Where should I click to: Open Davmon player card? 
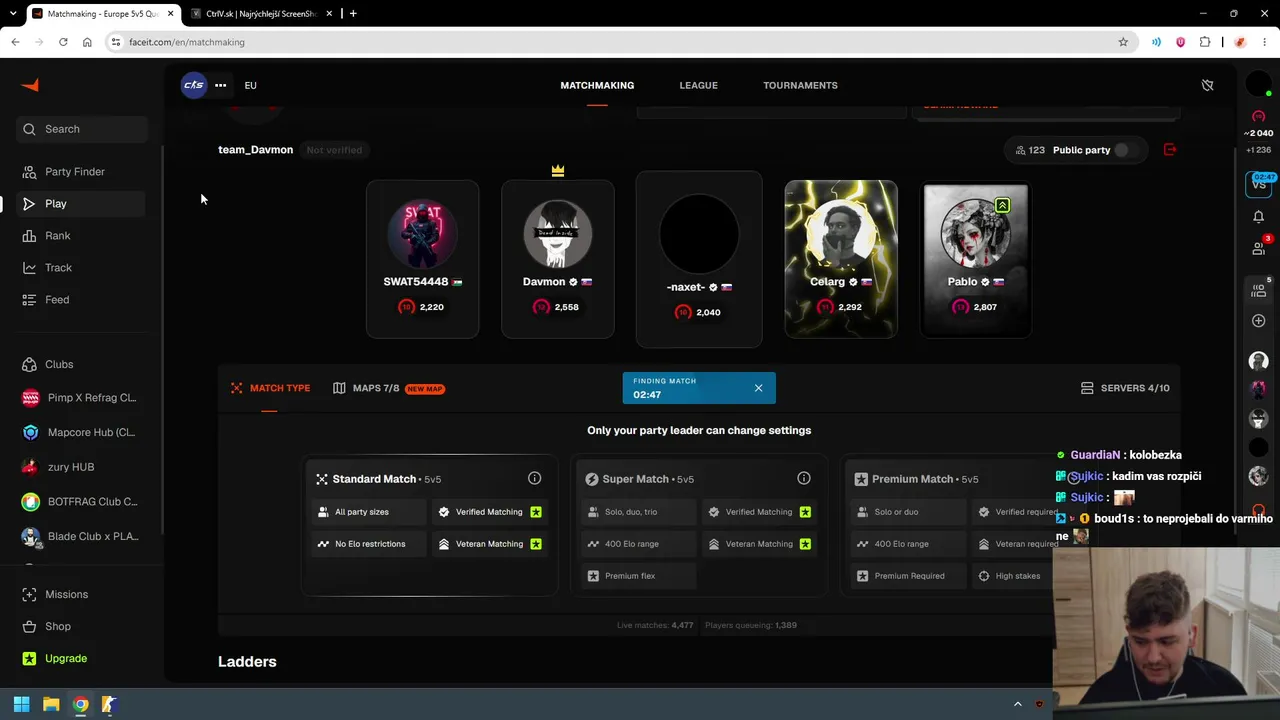(558, 259)
